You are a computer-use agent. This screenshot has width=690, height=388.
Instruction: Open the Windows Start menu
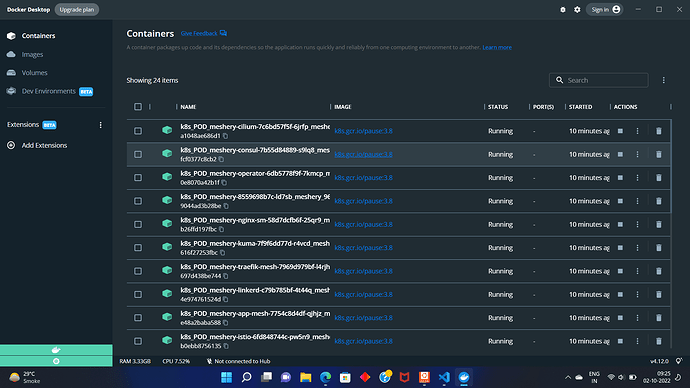[226, 377]
